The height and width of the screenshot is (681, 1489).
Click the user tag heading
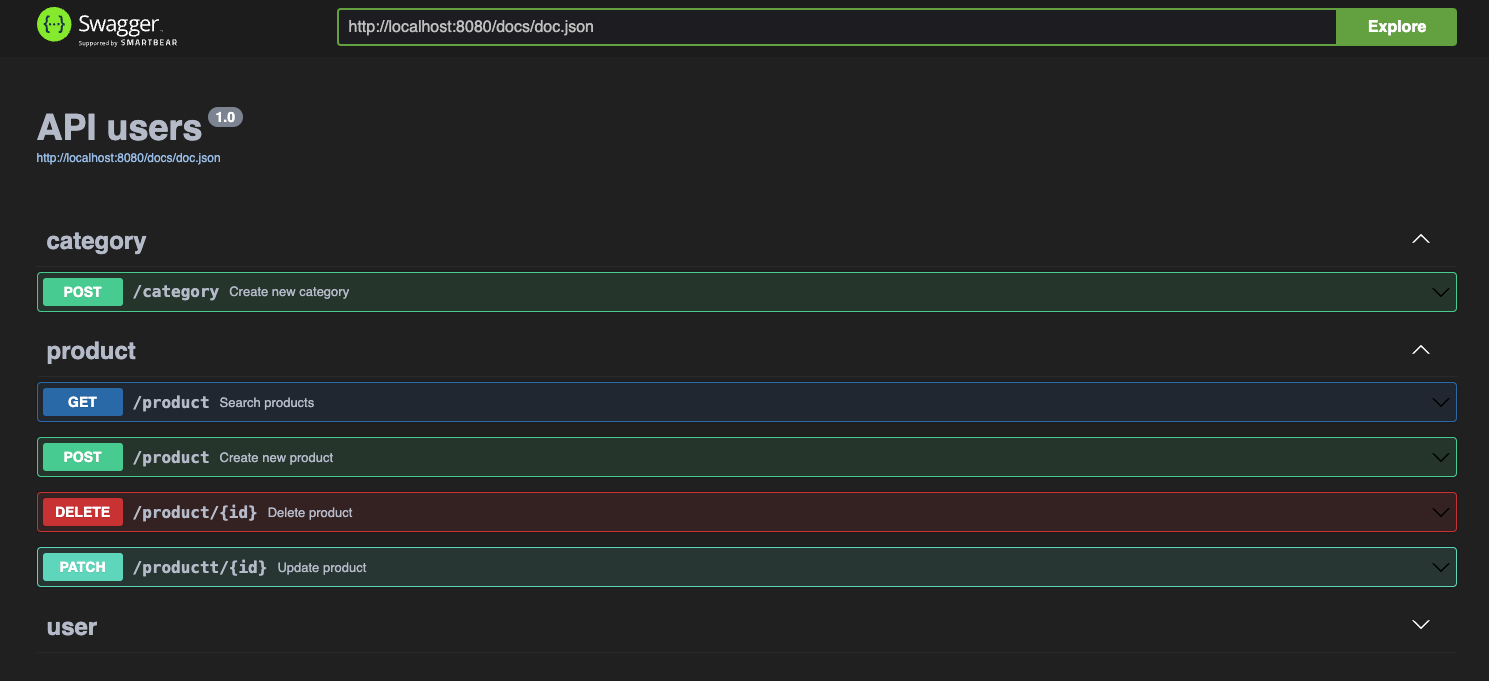(72, 627)
